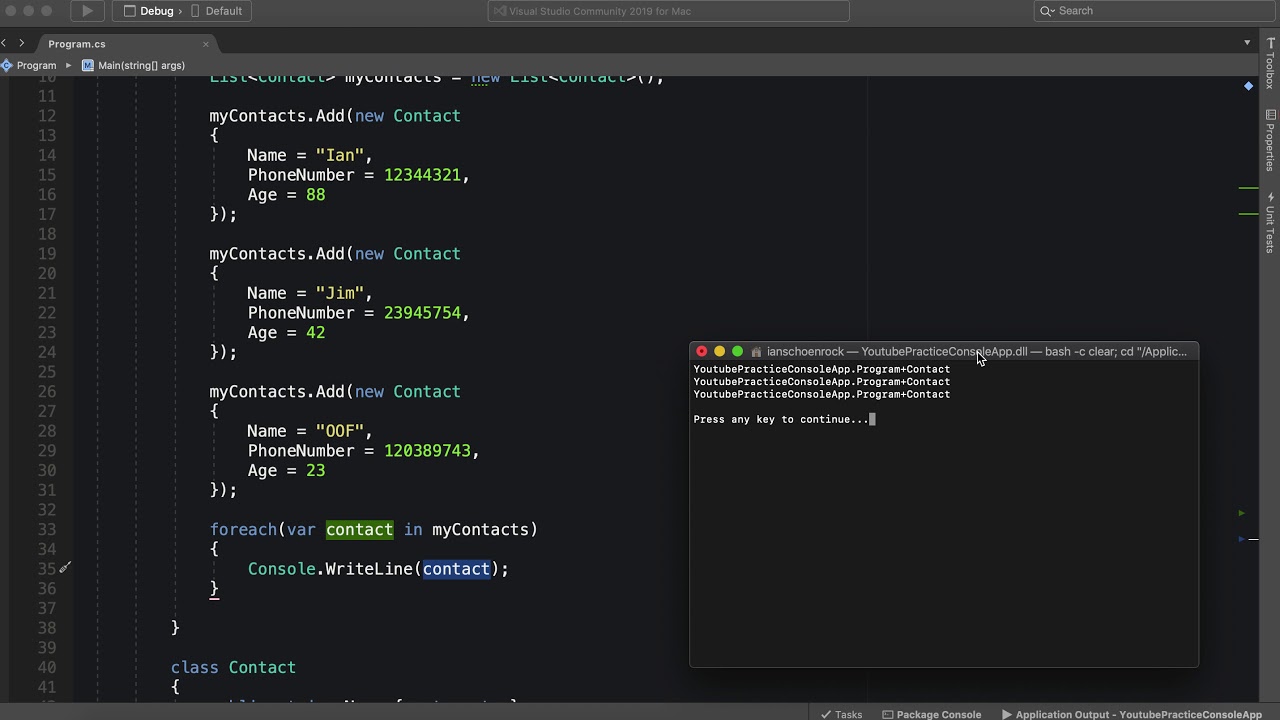The width and height of the screenshot is (1280, 720).
Task: Open the document tabs dropdown arrow
Action: 1247,43
